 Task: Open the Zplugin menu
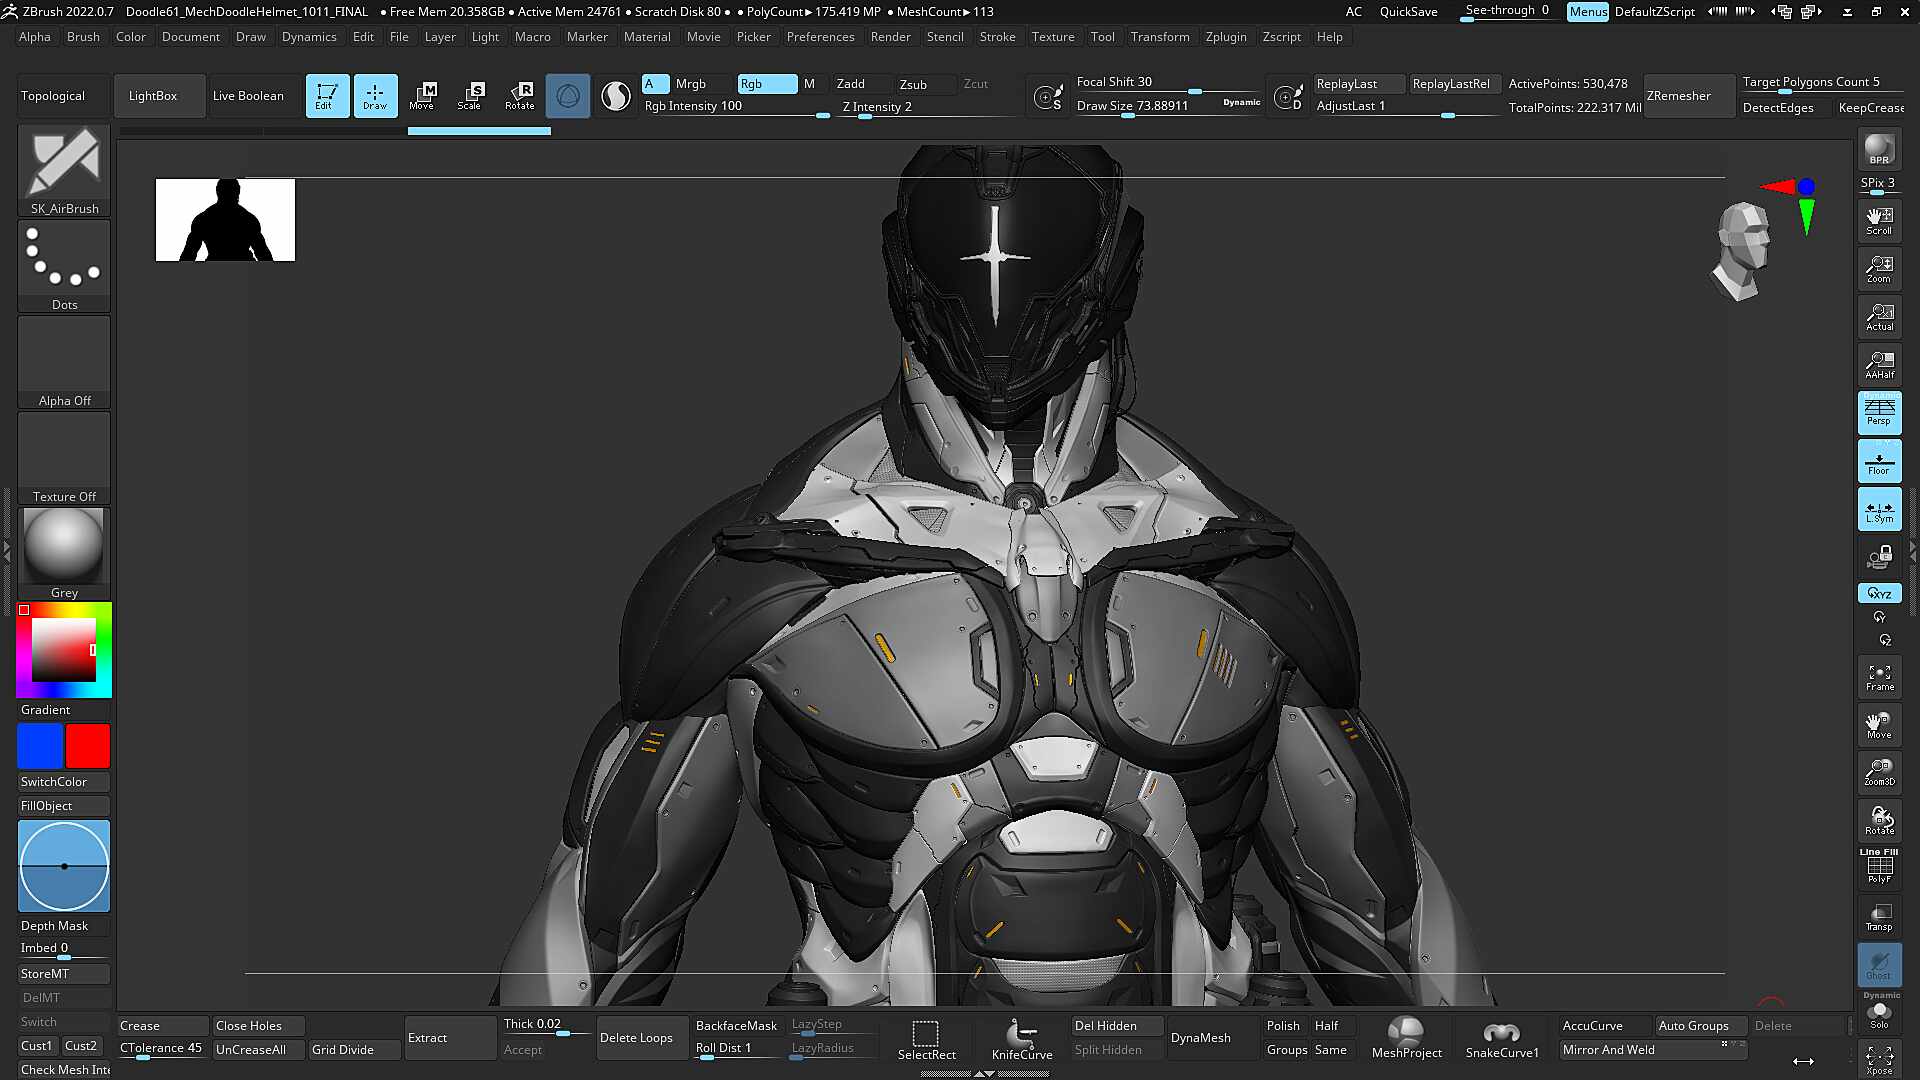pos(1226,37)
